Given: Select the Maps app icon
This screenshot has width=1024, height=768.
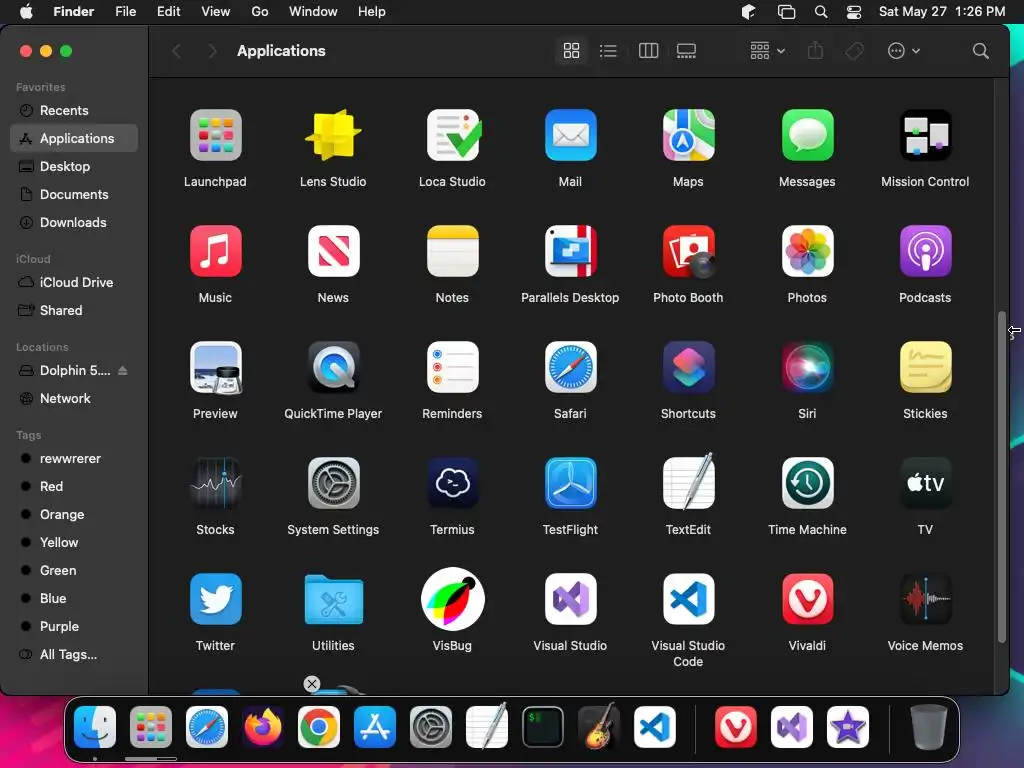Looking at the screenshot, I should (x=688, y=135).
